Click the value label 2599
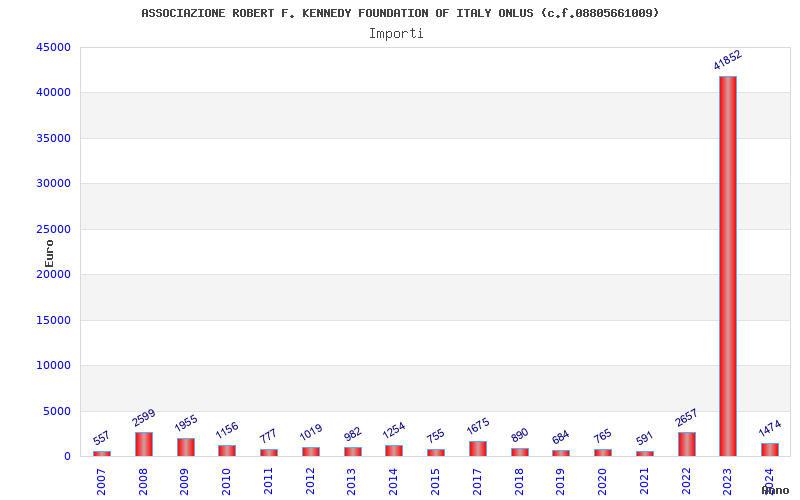 click(143, 418)
